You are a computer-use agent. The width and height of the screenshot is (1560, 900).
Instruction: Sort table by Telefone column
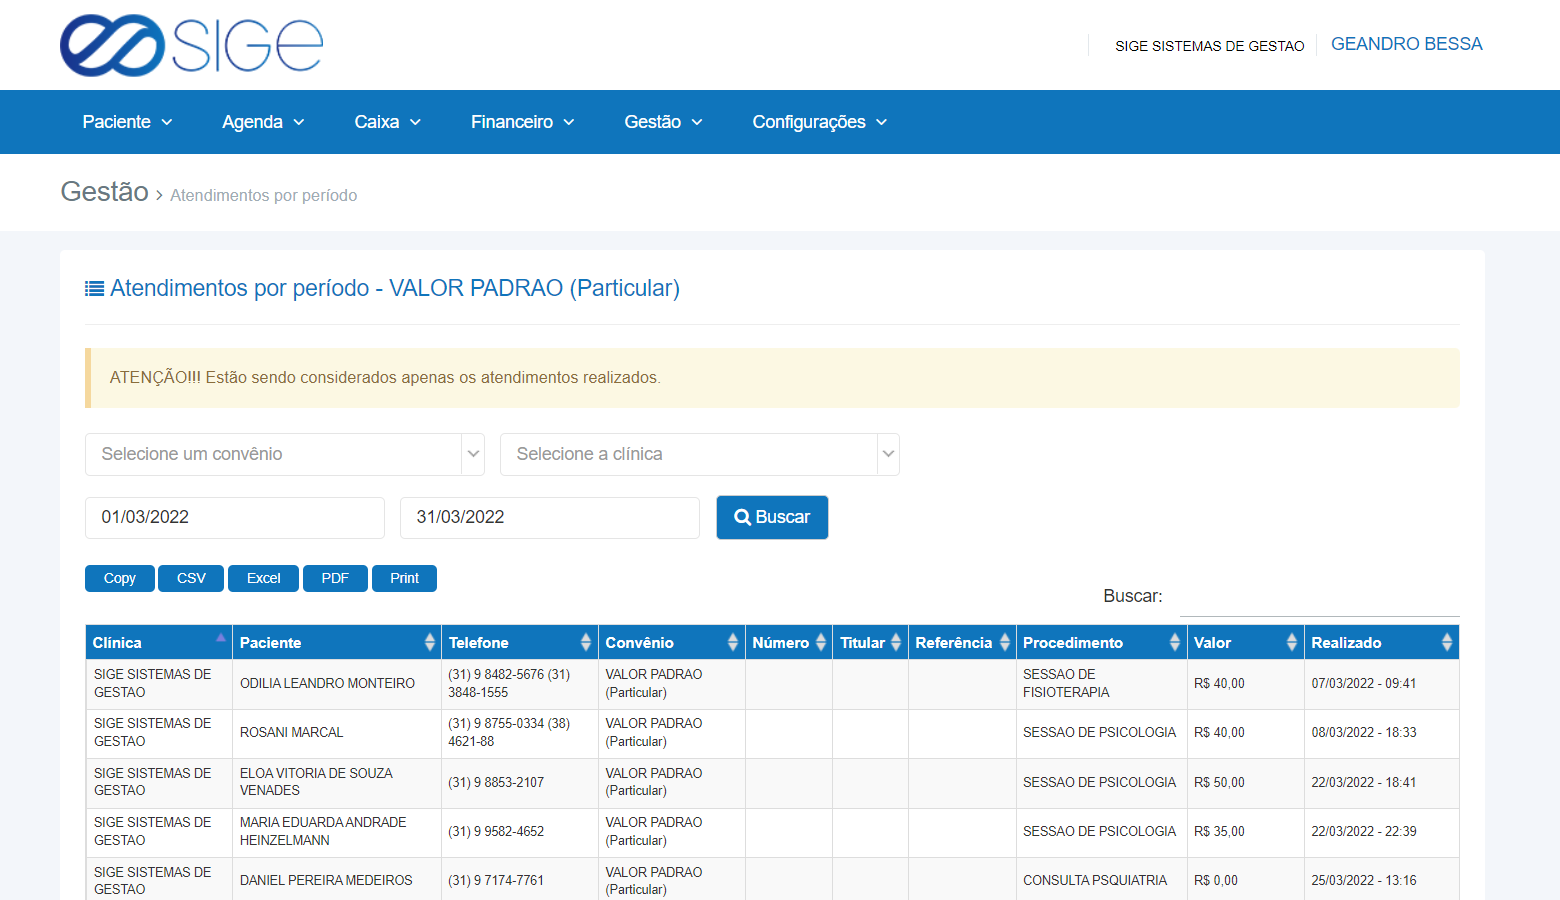tap(520, 642)
